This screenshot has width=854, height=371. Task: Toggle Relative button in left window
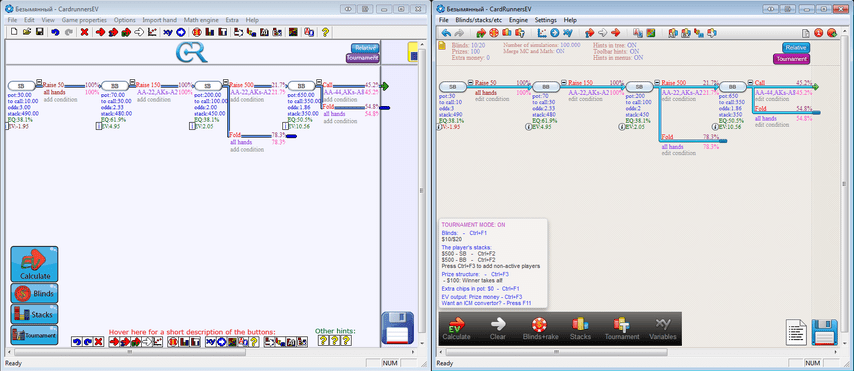[365, 48]
